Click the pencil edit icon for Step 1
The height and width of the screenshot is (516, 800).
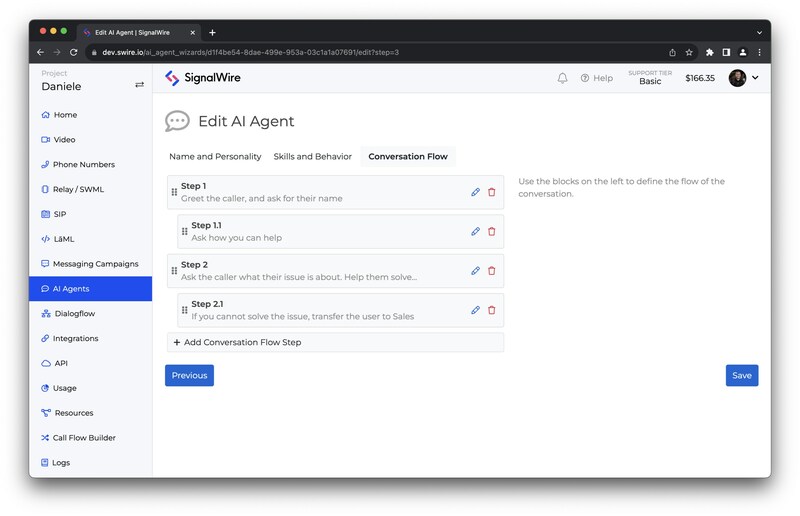tap(476, 192)
